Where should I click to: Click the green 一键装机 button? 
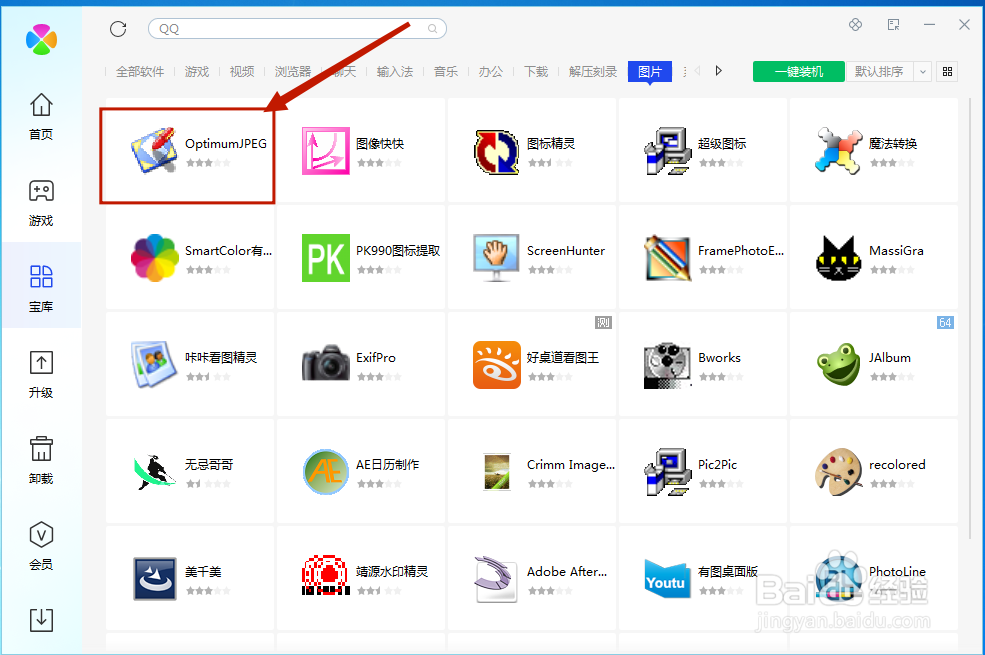[798, 72]
